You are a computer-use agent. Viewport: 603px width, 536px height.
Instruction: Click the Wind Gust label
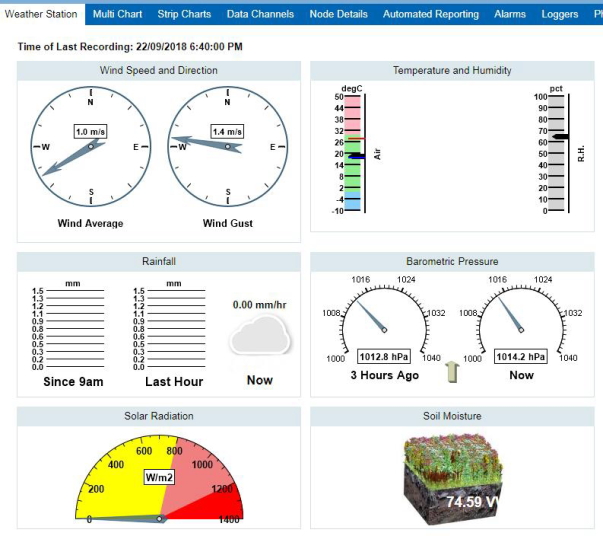228,223
